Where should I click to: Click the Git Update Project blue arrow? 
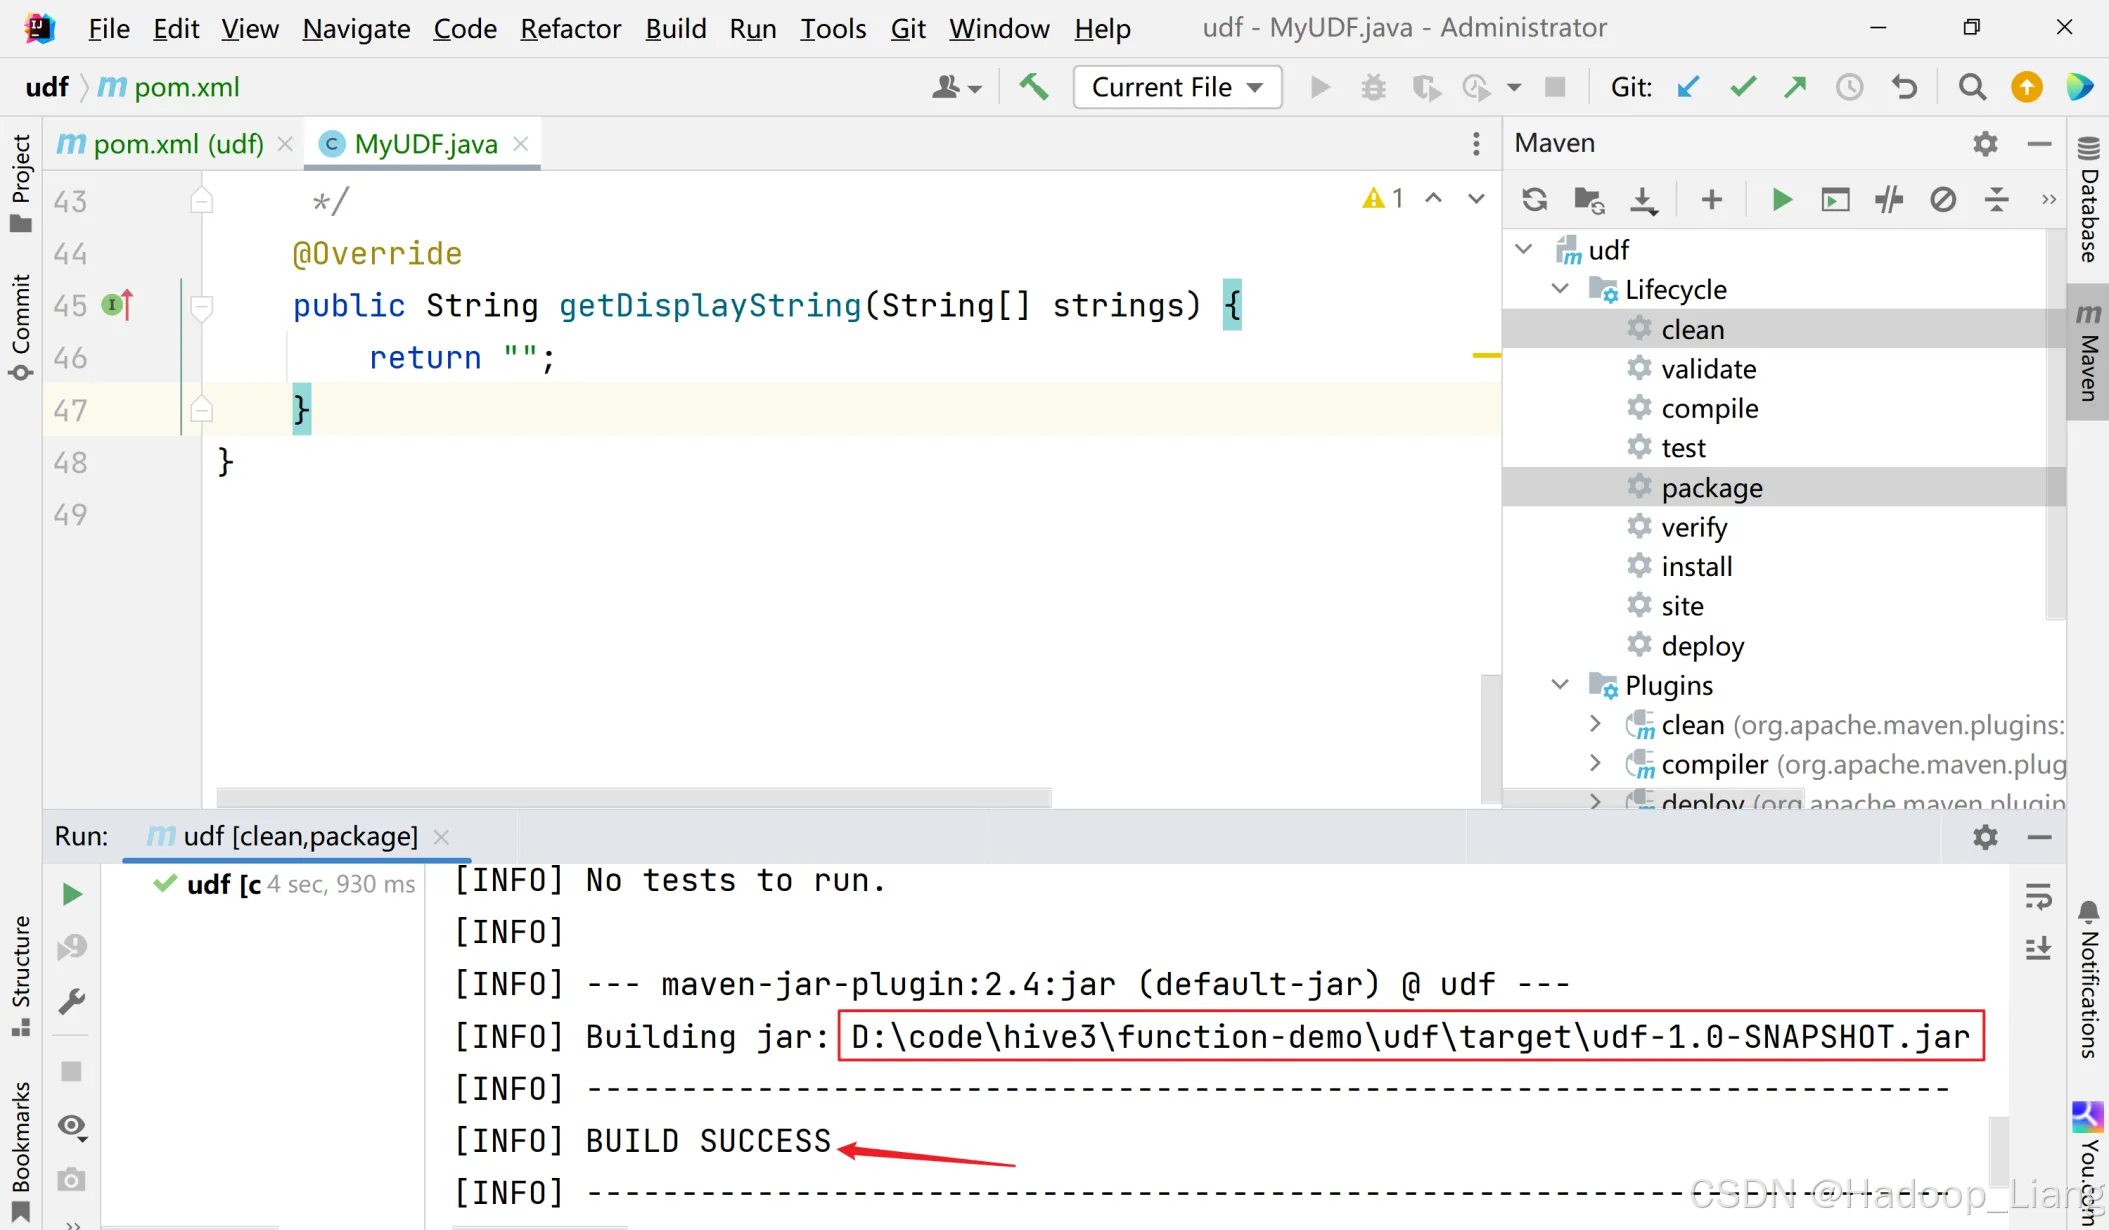click(x=1688, y=87)
